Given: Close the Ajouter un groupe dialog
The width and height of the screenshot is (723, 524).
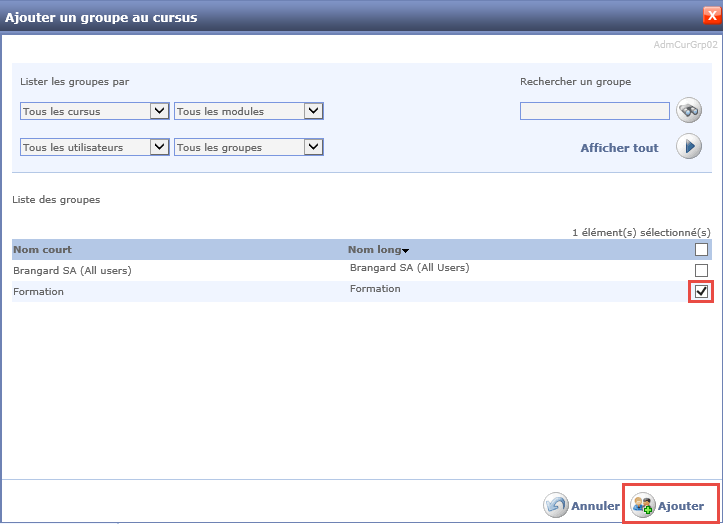Looking at the screenshot, I should pos(711,16).
